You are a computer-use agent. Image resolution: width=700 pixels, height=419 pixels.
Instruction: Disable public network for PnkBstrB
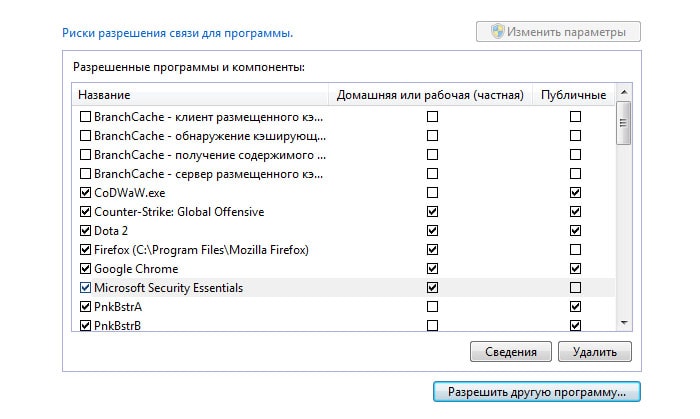coord(575,326)
